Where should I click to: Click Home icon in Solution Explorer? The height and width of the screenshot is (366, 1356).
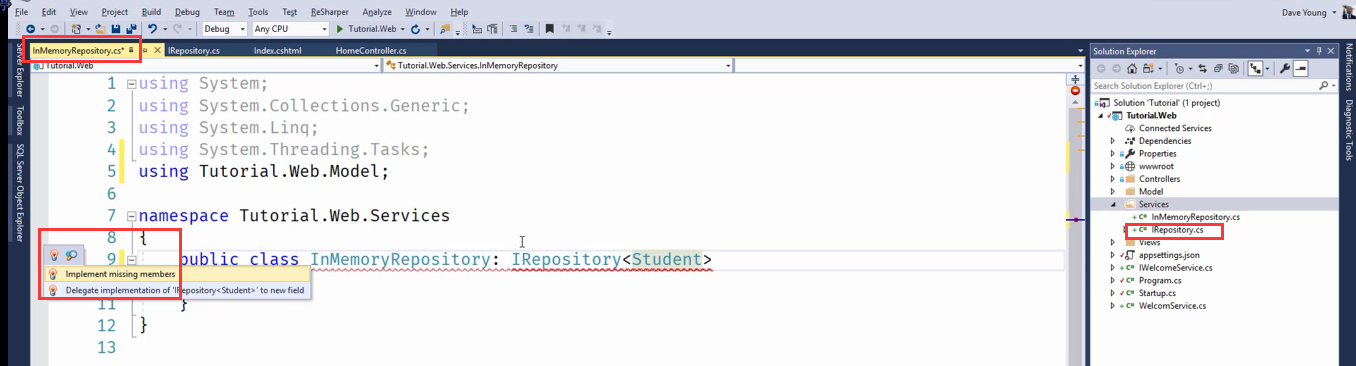click(1132, 69)
